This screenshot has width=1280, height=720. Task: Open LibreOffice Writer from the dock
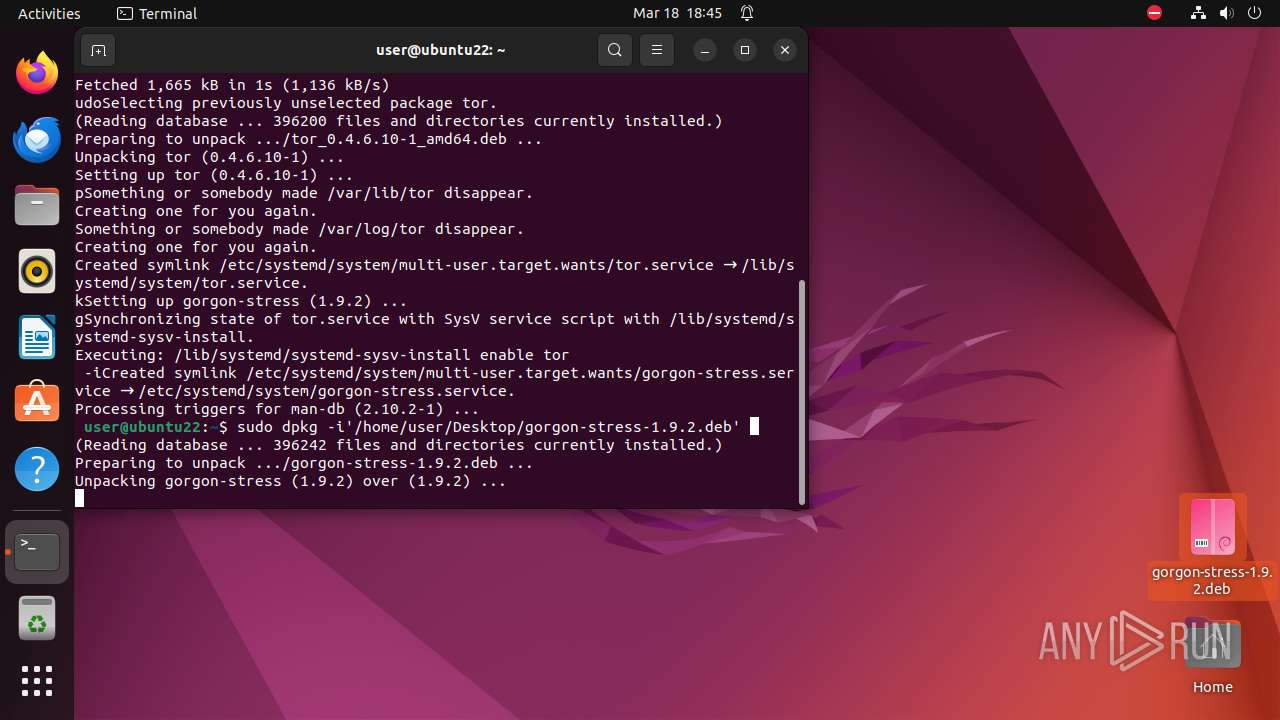tap(37, 337)
